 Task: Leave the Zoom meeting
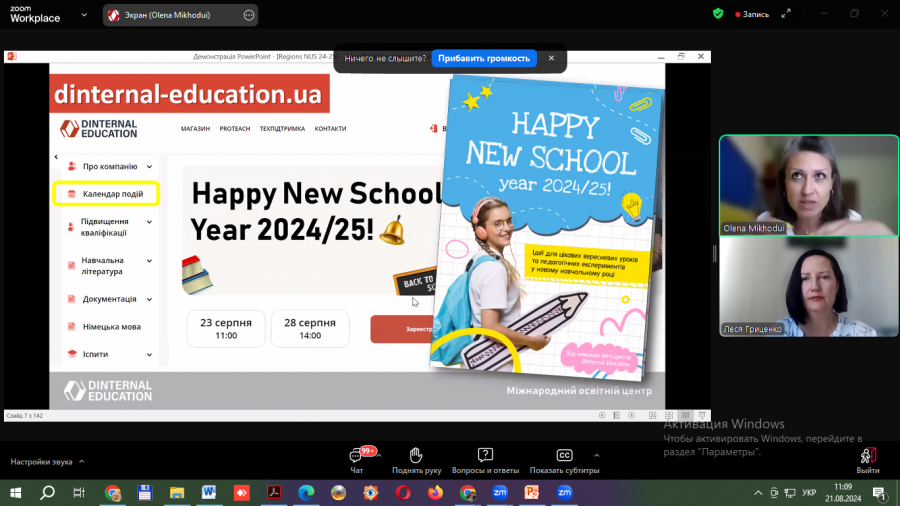(x=868, y=461)
